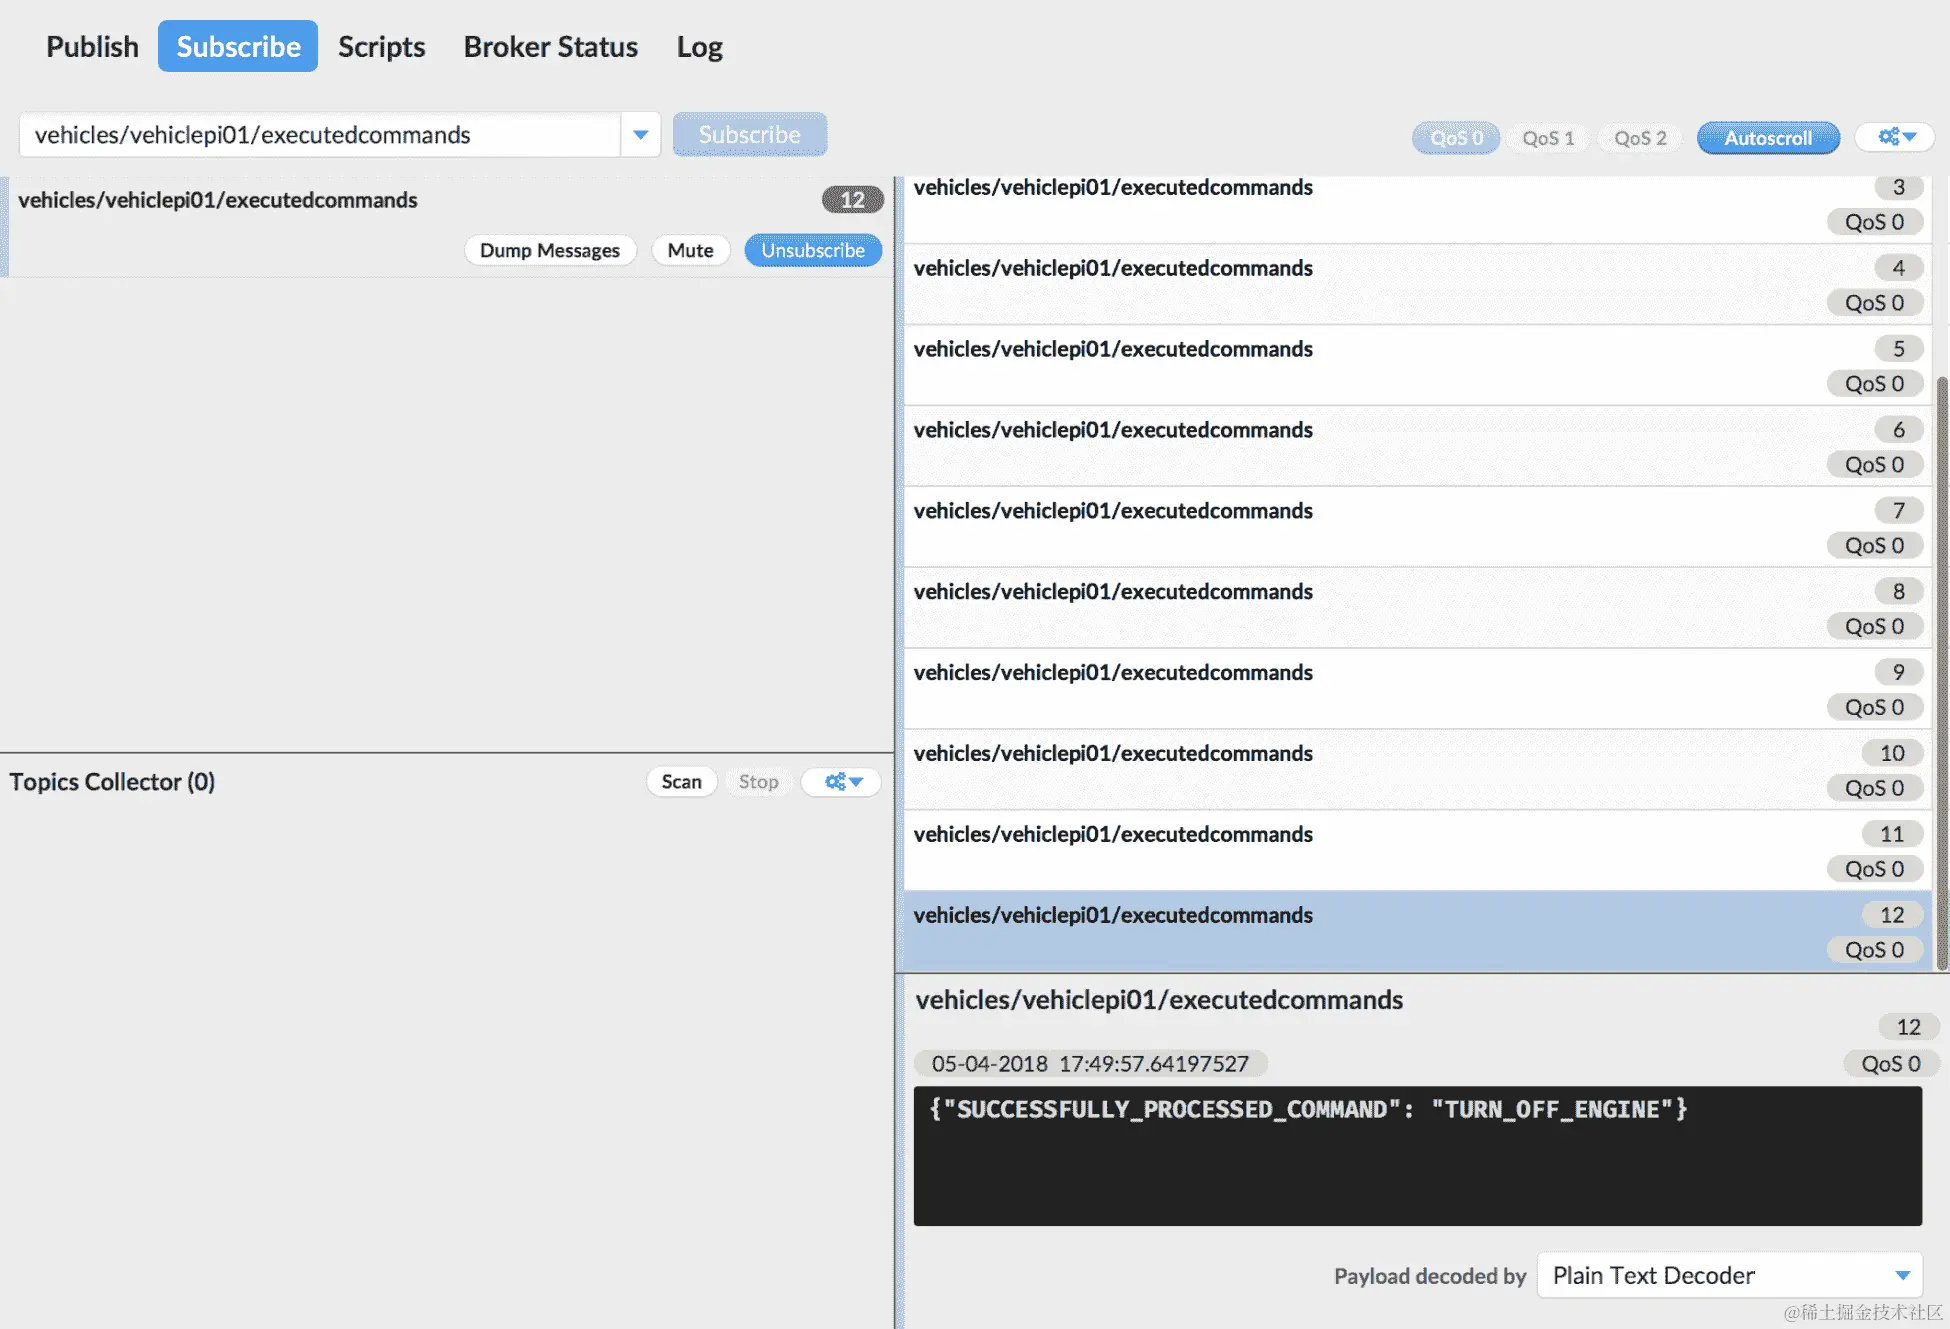This screenshot has height=1329, width=1950.
Task: Click the QoS 0 badge in message 7
Action: [x=1874, y=546]
